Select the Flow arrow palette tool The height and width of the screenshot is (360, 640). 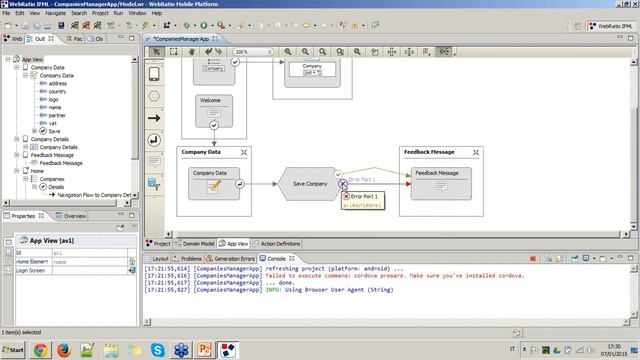point(154,118)
